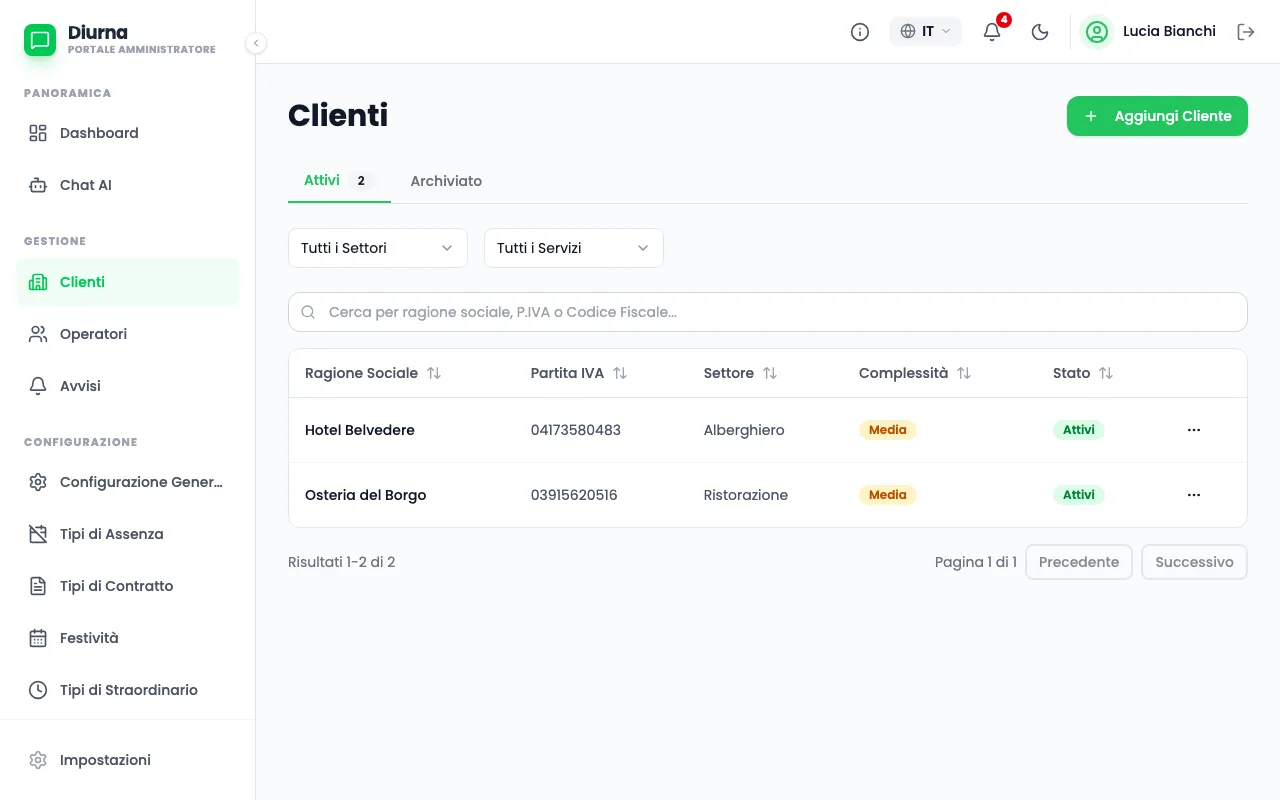Sort by Partita IVA column arrows
The image size is (1280, 800).
pos(620,373)
